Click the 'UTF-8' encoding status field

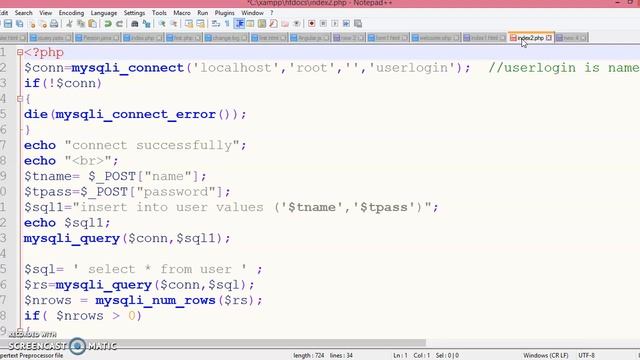[587, 356]
